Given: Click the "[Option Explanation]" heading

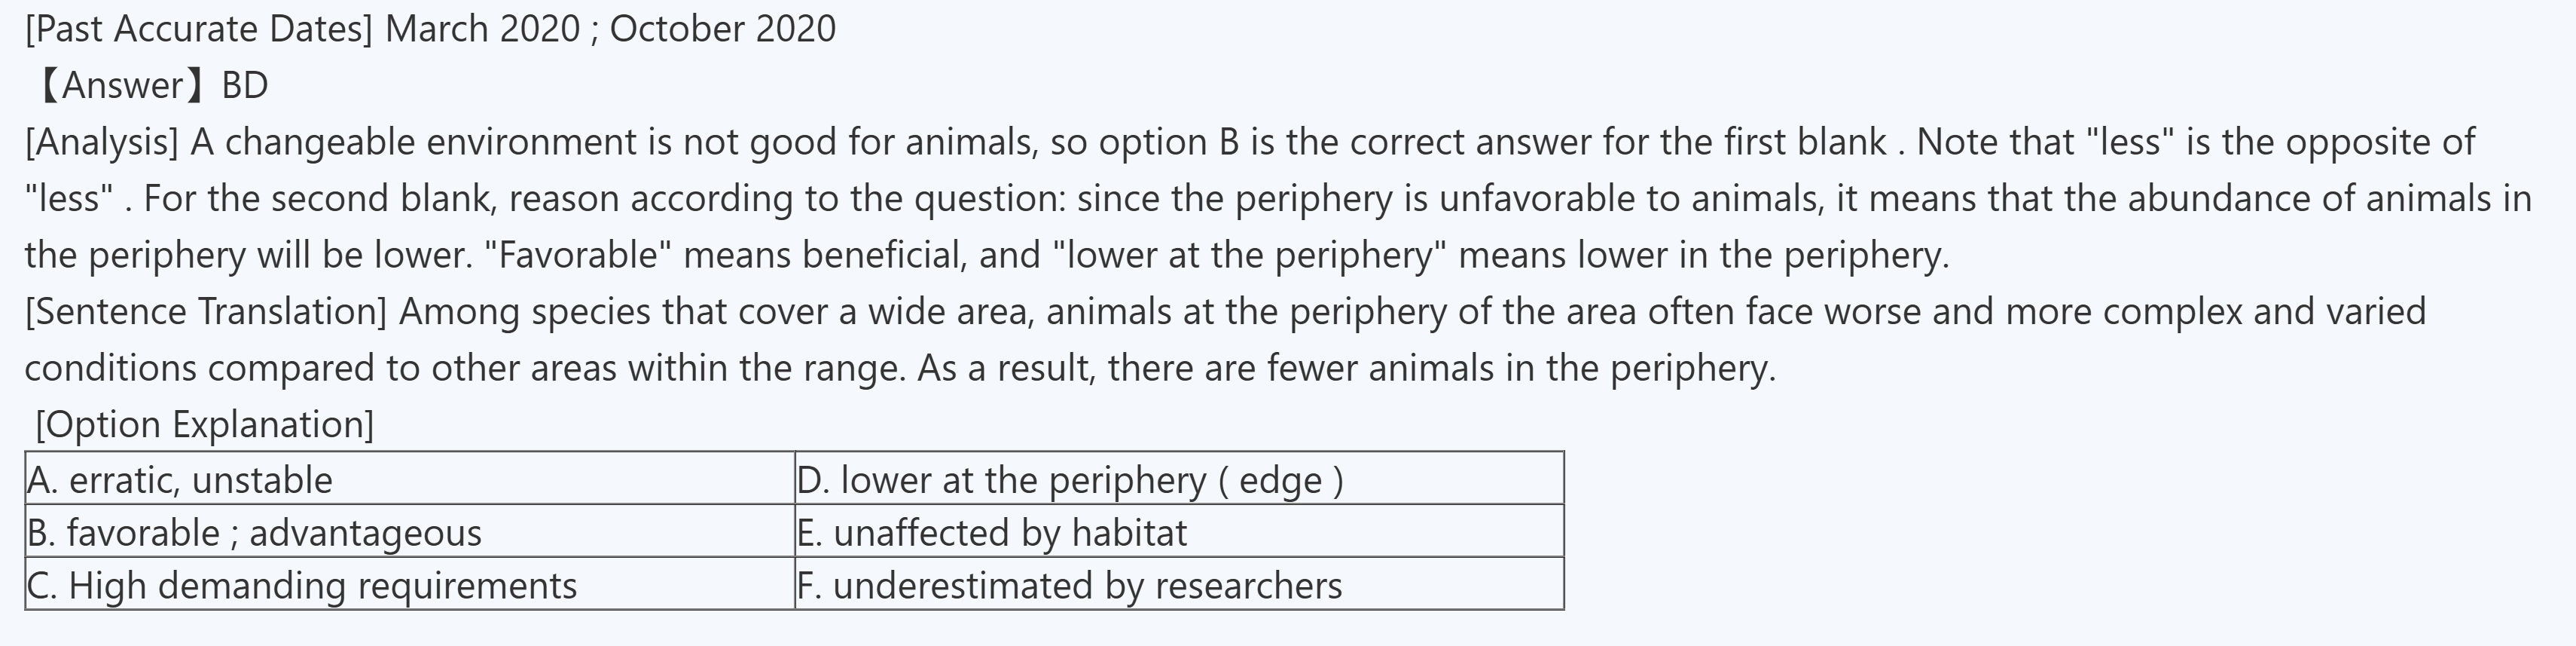Looking at the screenshot, I should click(204, 424).
